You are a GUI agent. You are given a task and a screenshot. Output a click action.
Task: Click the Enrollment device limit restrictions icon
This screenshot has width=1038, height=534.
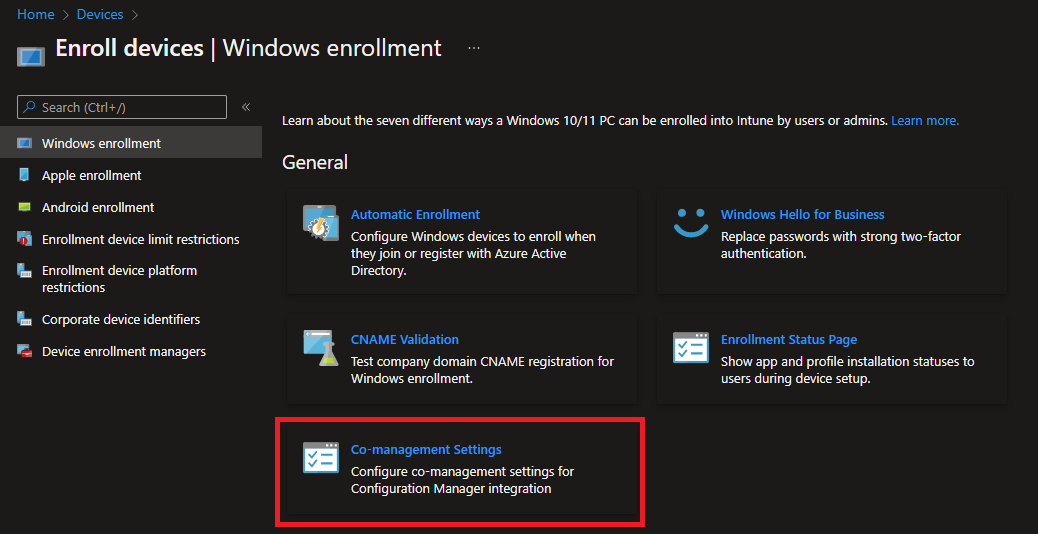click(x=24, y=239)
